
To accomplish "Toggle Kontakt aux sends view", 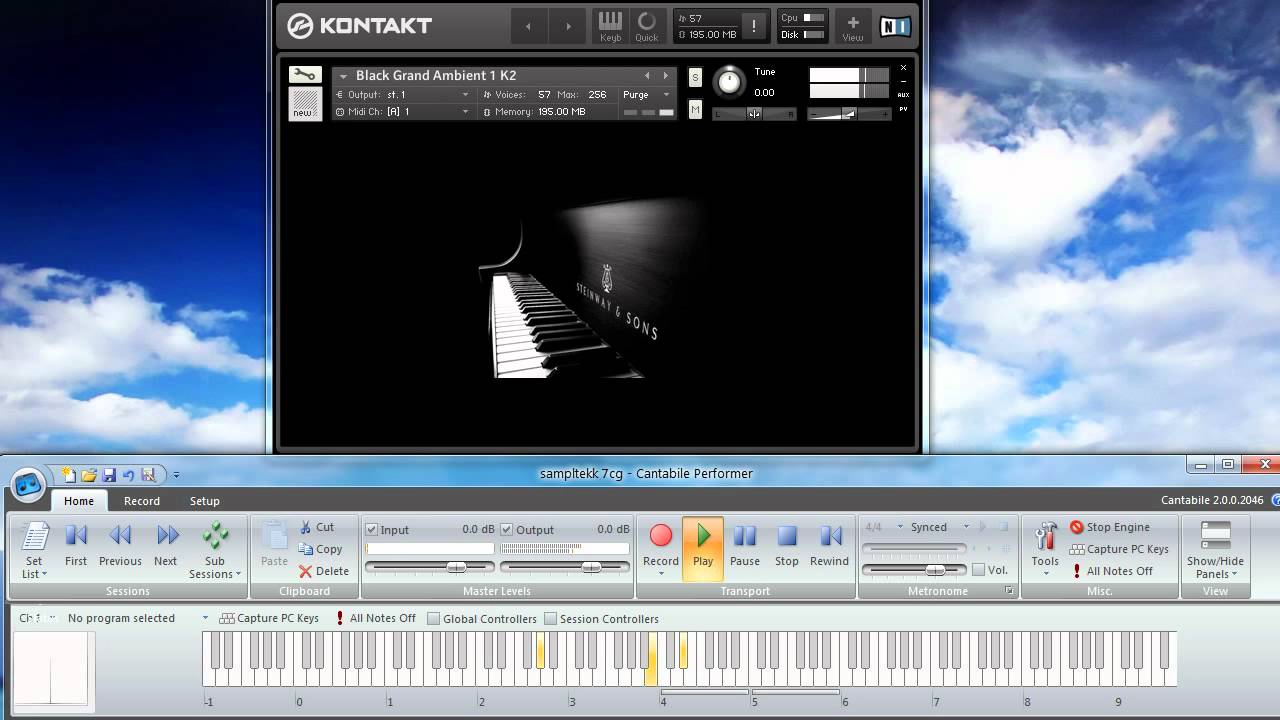I will coord(903,95).
